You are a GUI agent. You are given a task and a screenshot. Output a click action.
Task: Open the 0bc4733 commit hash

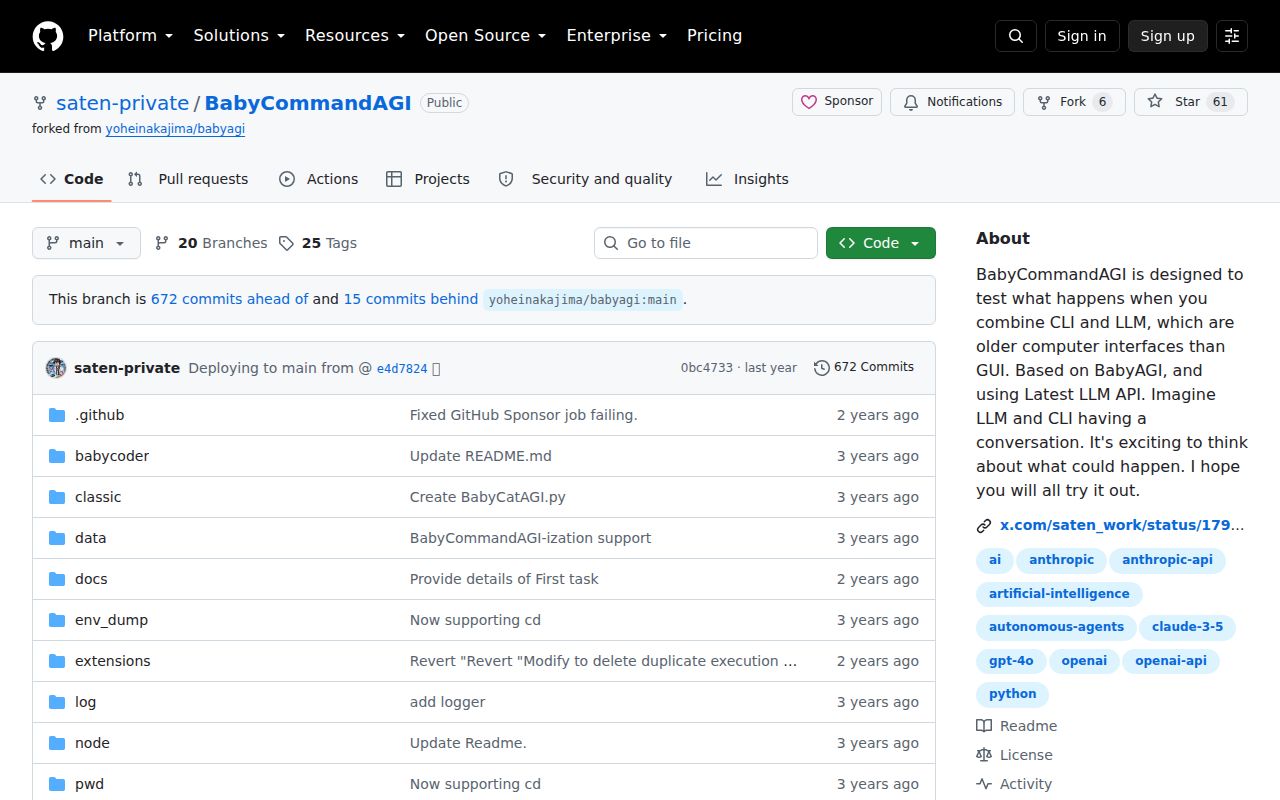click(707, 368)
